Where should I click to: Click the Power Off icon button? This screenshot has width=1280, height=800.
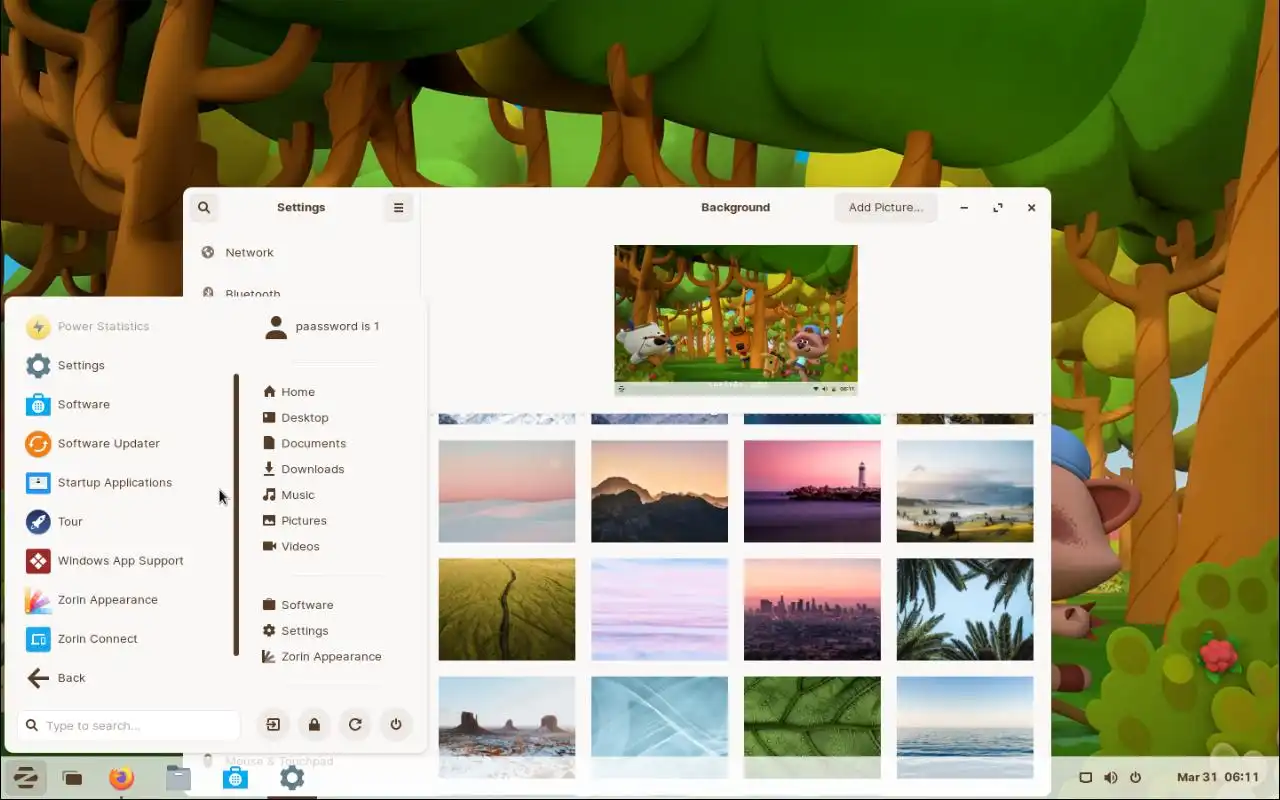pos(396,725)
